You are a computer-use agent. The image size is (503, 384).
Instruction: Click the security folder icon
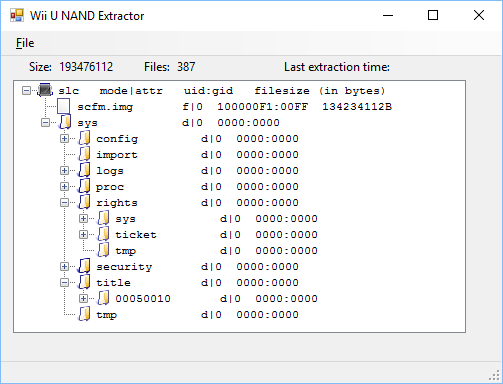84,266
